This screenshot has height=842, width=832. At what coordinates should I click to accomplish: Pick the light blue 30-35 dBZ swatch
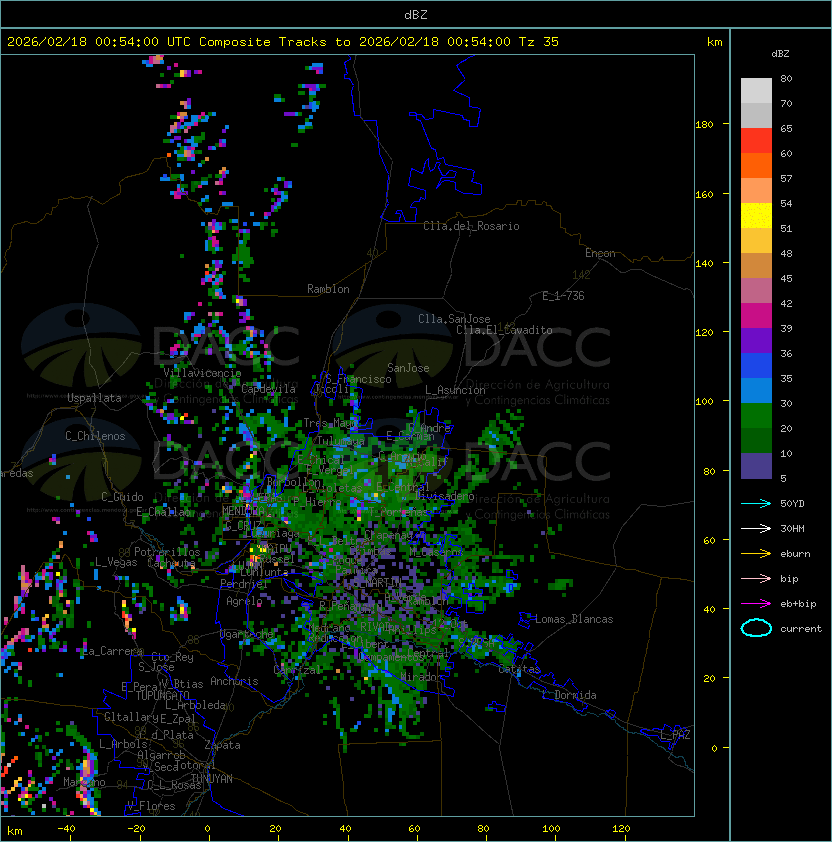click(x=756, y=390)
